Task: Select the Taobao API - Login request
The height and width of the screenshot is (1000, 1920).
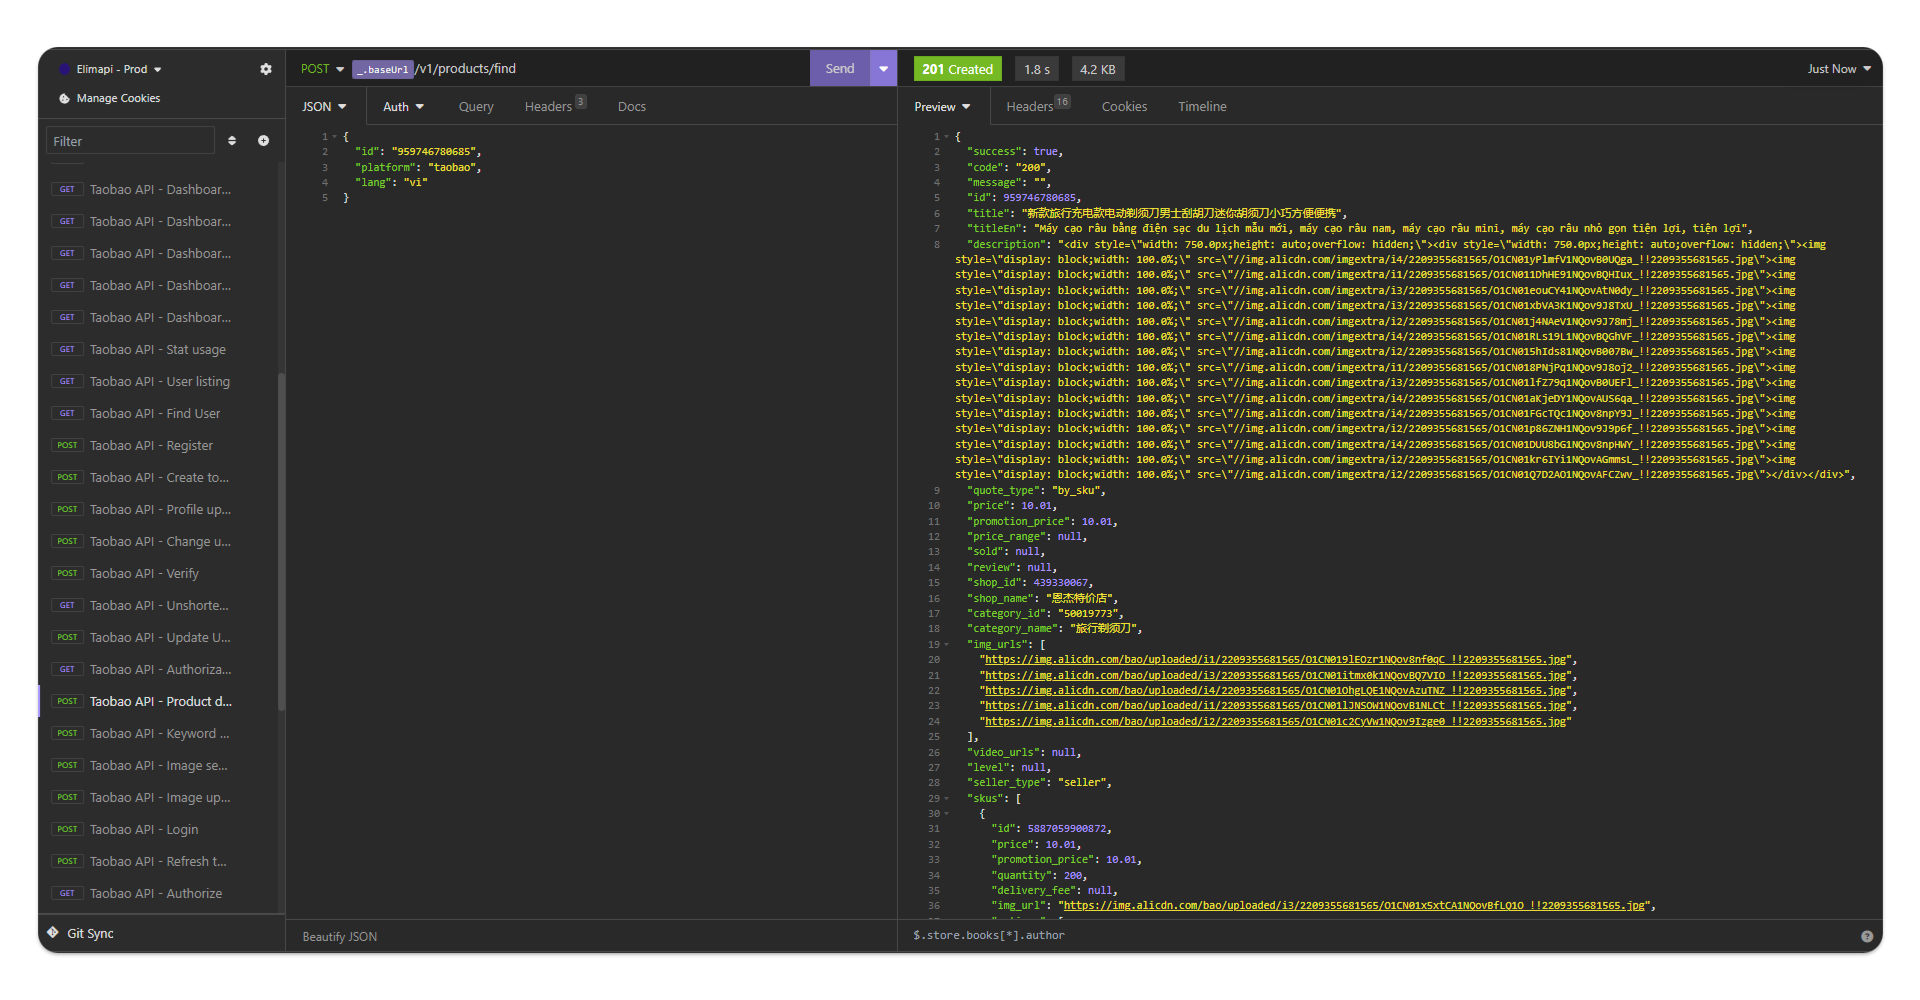Action: (144, 830)
